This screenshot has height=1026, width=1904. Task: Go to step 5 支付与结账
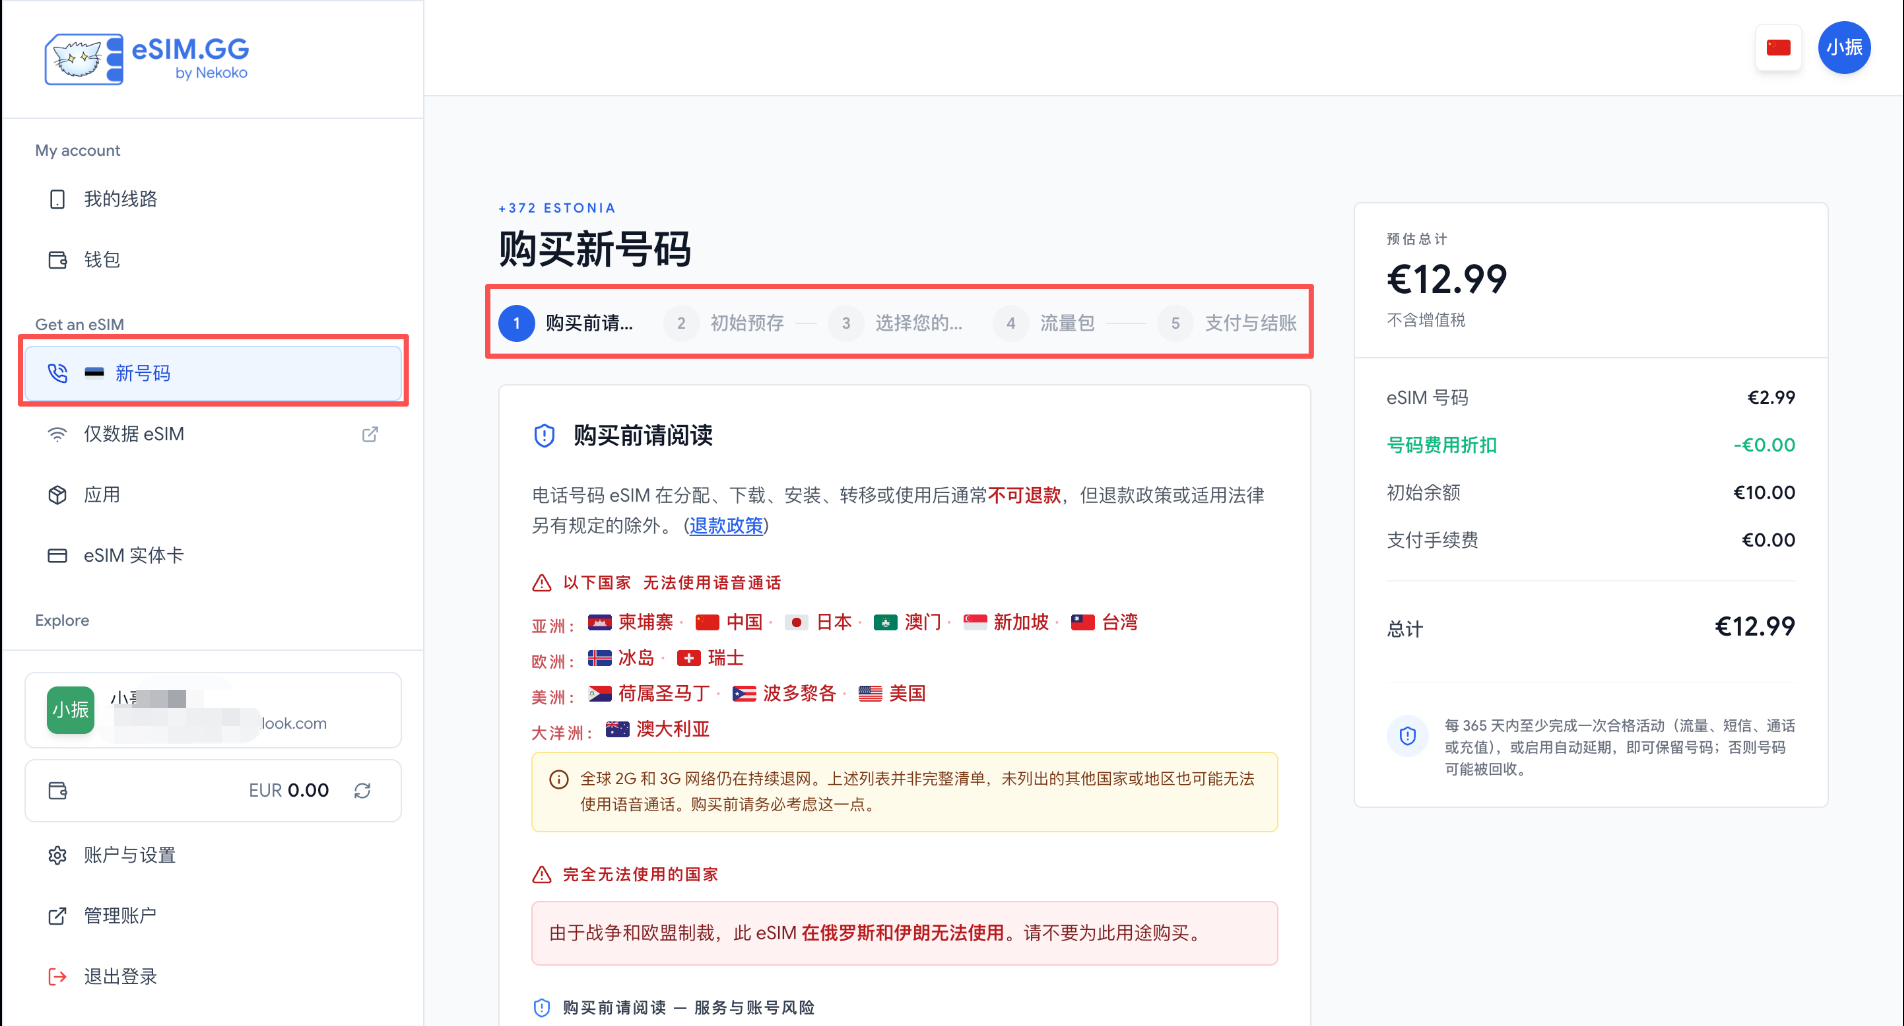[x=1228, y=323]
